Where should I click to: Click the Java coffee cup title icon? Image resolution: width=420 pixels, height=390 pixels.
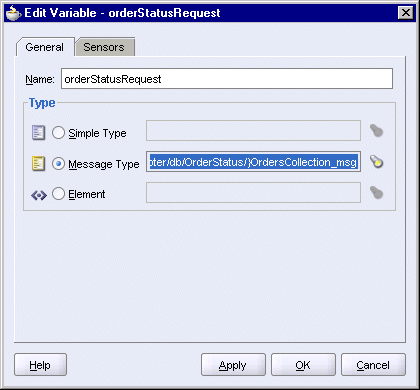pyautogui.click(x=14, y=13)
